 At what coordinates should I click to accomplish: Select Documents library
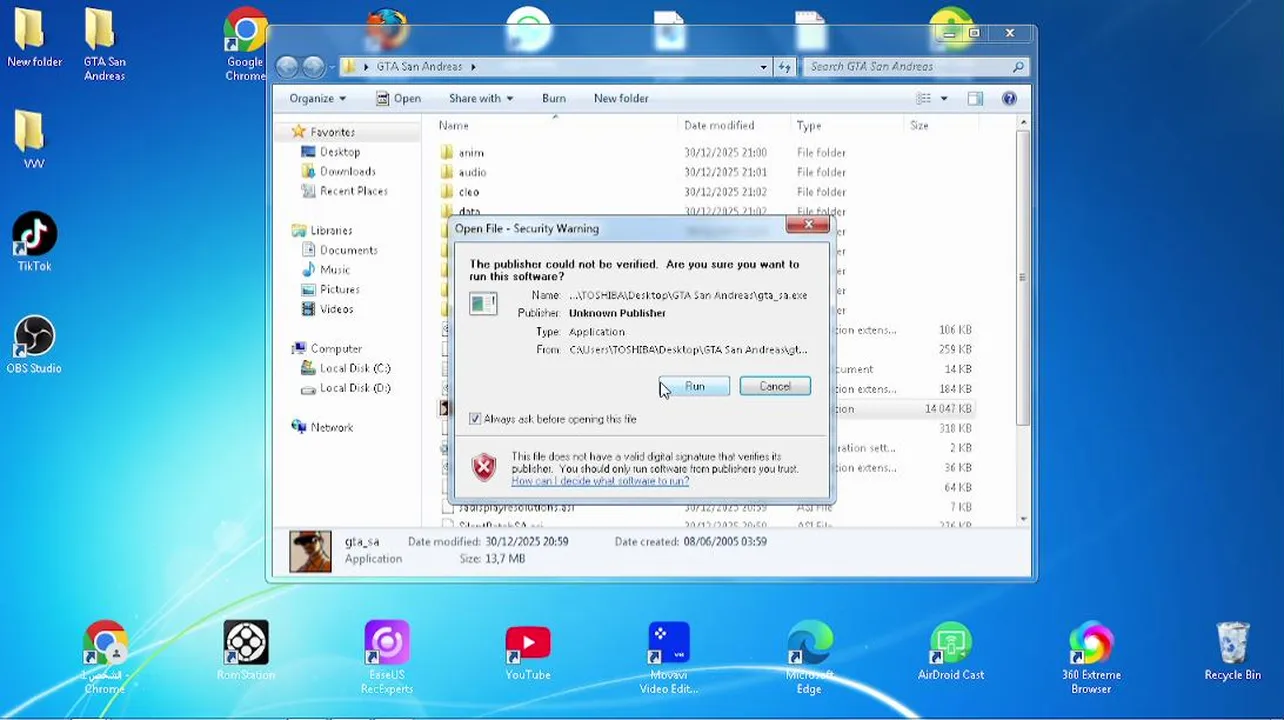coord(348,250)
